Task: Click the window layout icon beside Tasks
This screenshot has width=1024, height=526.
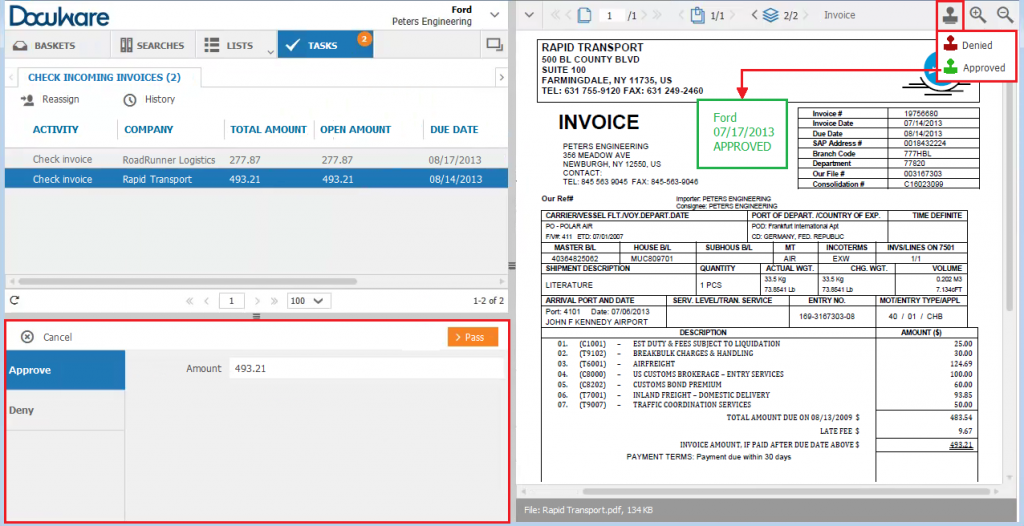Action: pos(493,45)
